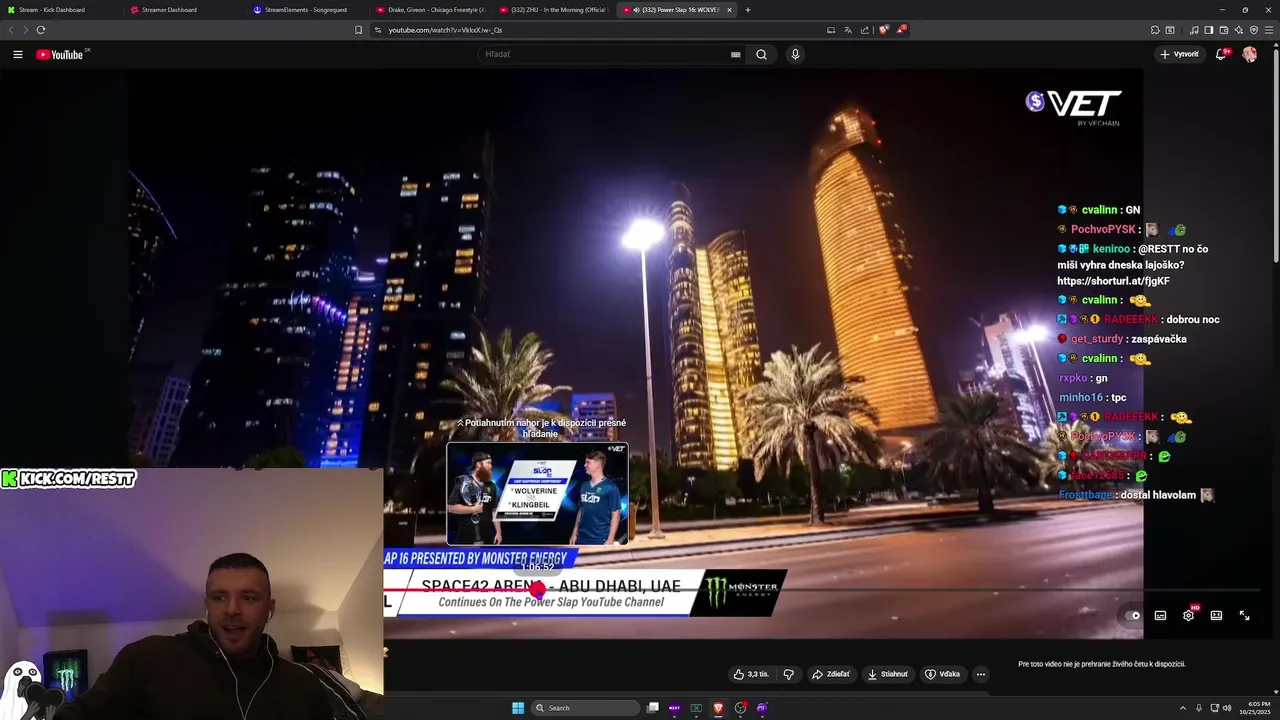The image size is (1280, 720).
Task: Expand hidden system tray icons chevron
Action: [1183, 708]
